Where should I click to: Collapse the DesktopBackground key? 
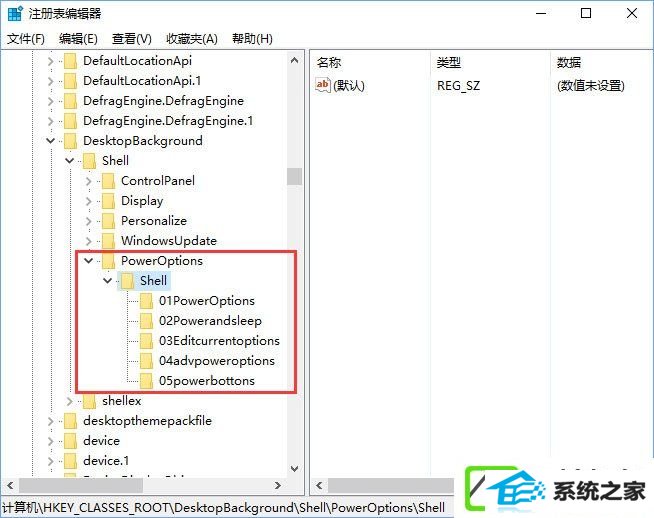click(x=50, y=141)
